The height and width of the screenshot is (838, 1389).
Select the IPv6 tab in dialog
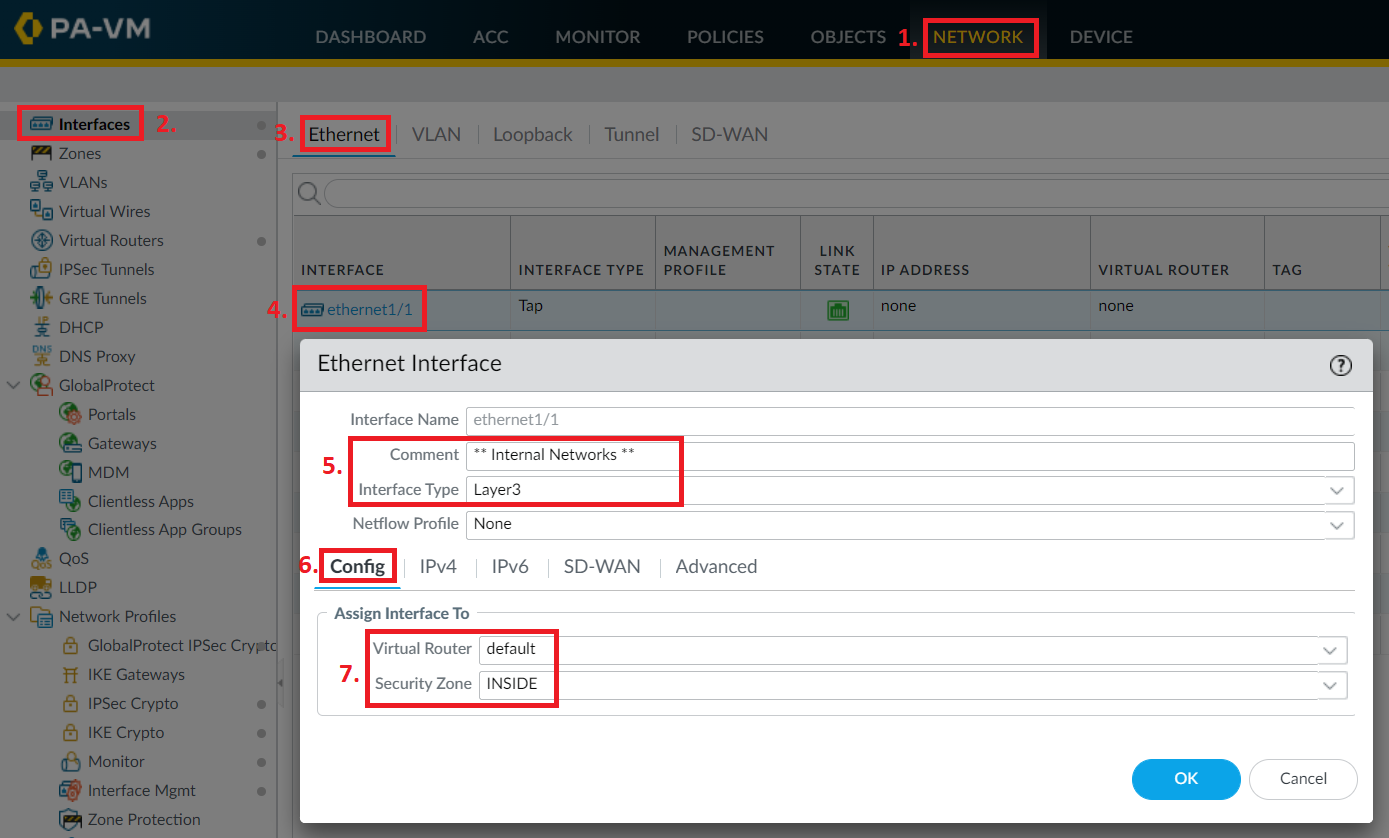click(510, 566)
